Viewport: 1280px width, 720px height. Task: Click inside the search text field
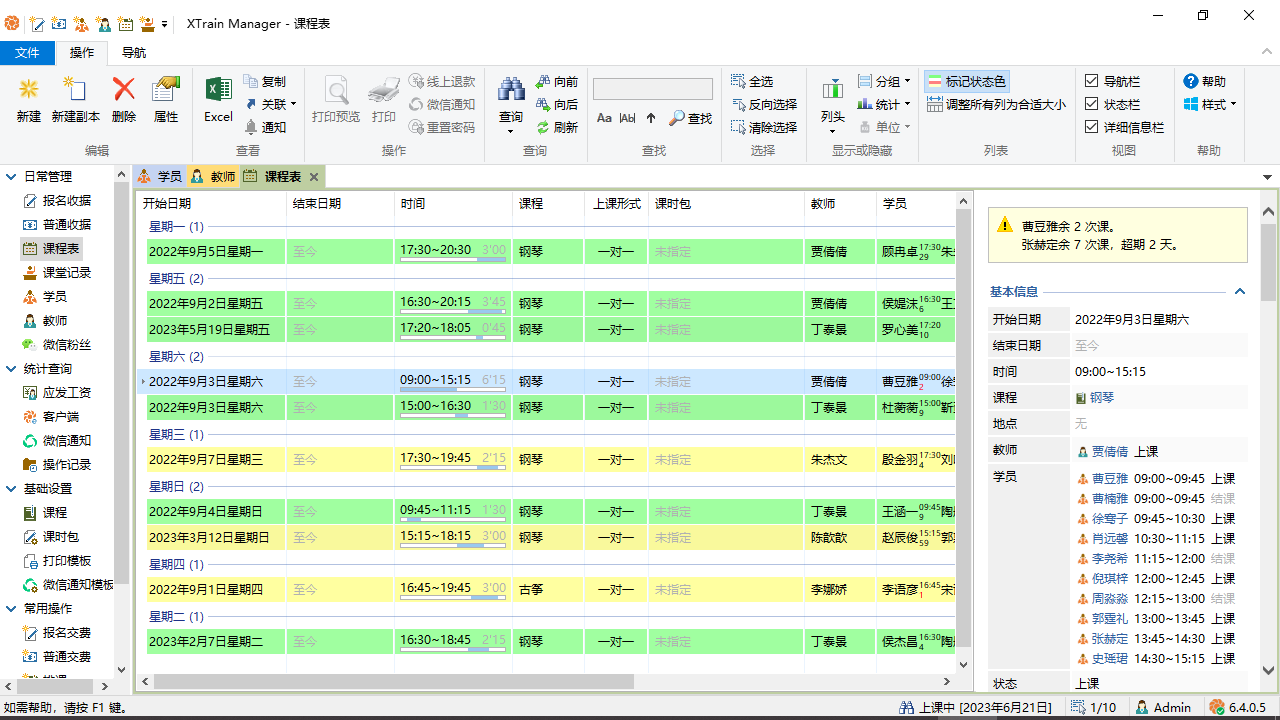coord(652,88)
